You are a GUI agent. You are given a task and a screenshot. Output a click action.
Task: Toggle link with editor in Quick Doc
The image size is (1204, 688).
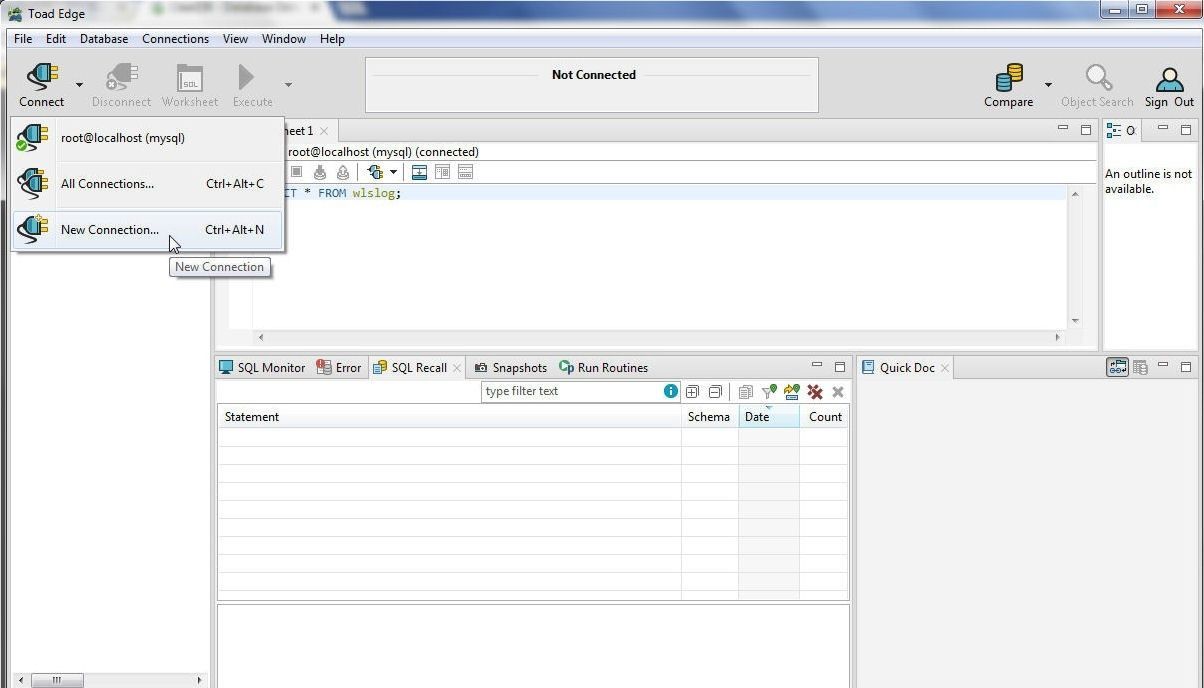1117,367
